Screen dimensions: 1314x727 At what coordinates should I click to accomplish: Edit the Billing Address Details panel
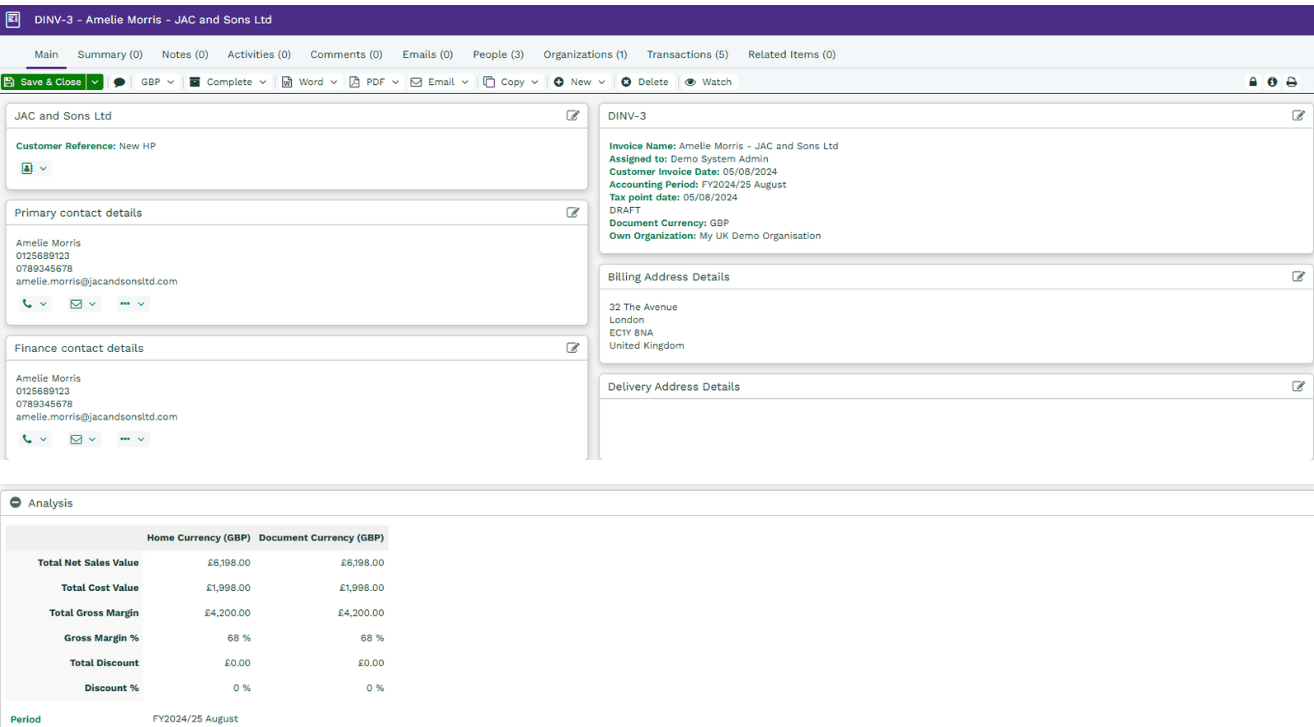pos(1299,276)
